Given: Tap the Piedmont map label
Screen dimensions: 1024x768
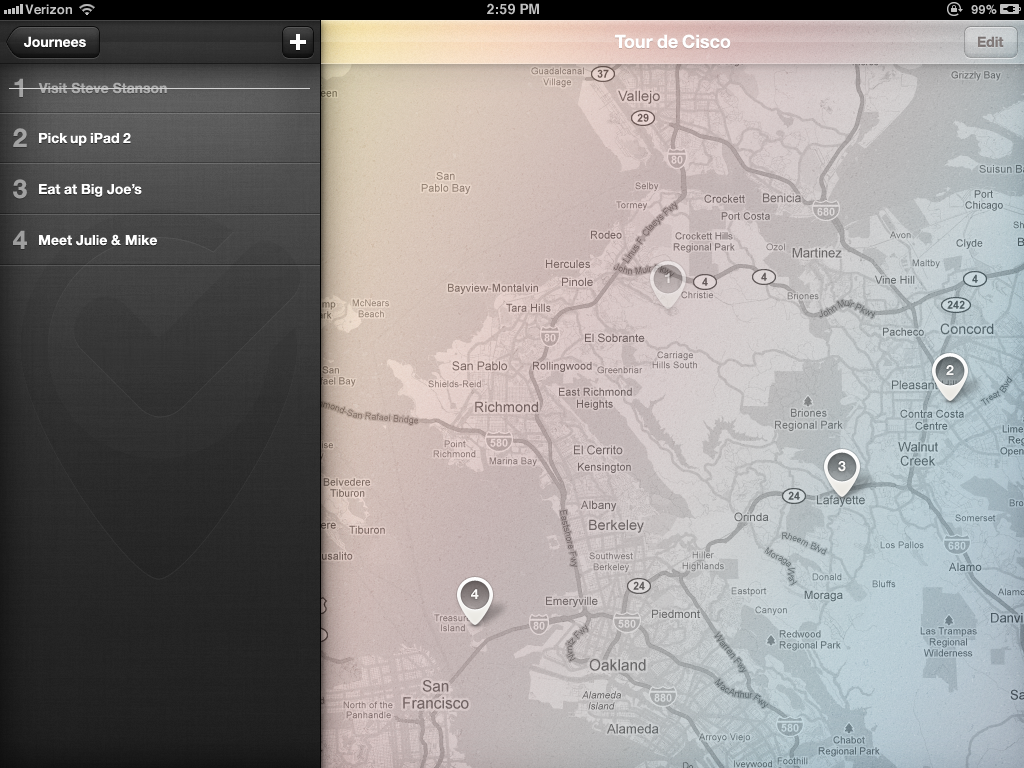Looking at the screenshot, I should coord(675,614).
